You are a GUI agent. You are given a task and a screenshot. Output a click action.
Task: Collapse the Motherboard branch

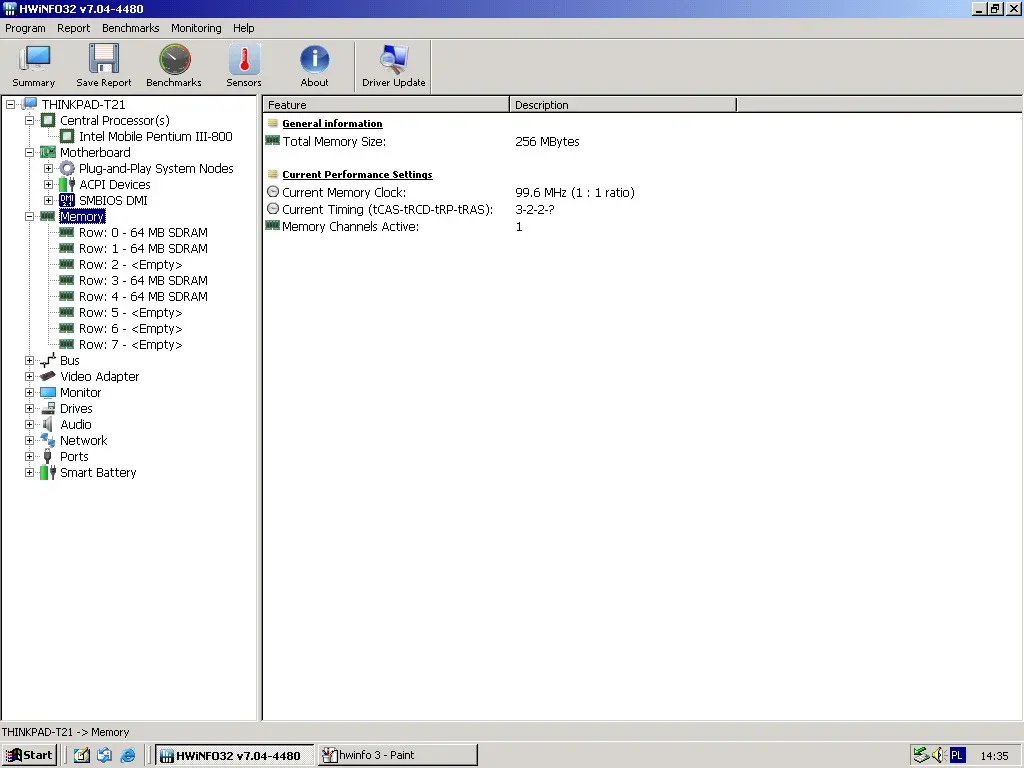(x=29, y=152)
